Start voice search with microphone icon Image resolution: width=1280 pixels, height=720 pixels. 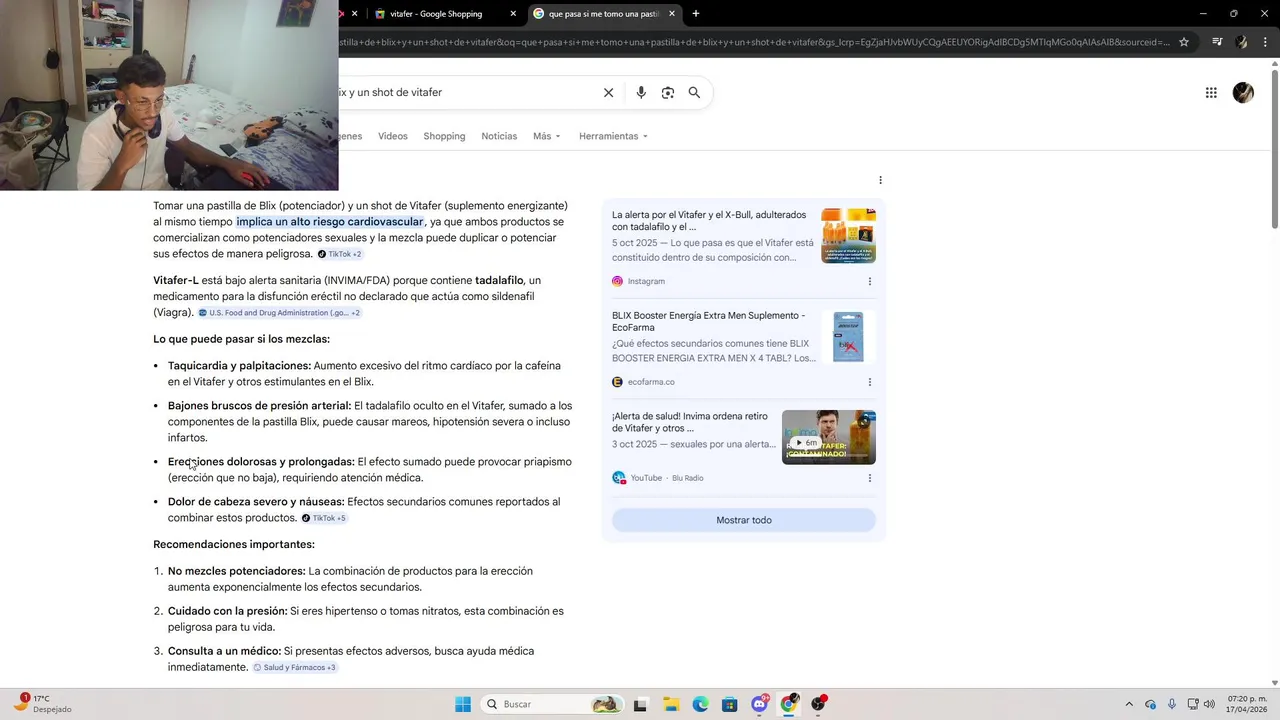point(641,92)
